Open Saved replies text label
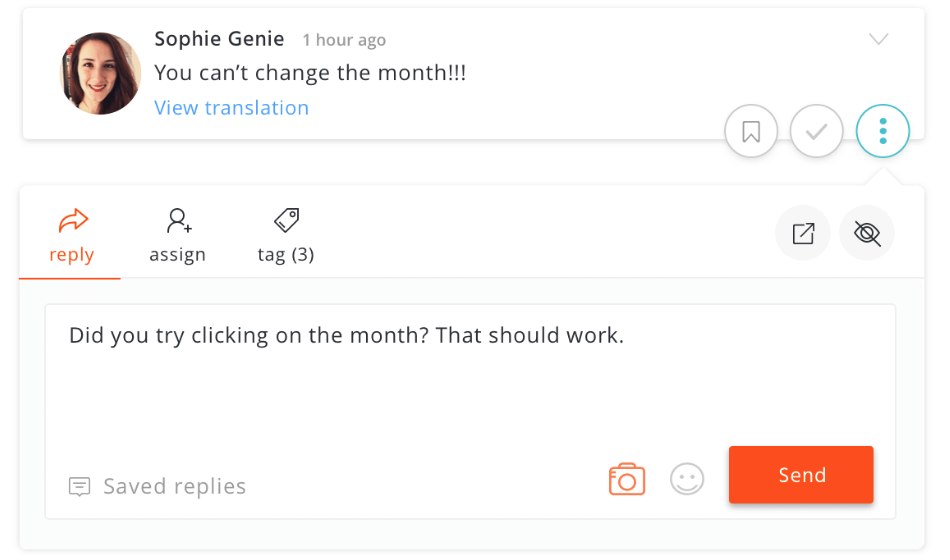 (x=175, y=487)
